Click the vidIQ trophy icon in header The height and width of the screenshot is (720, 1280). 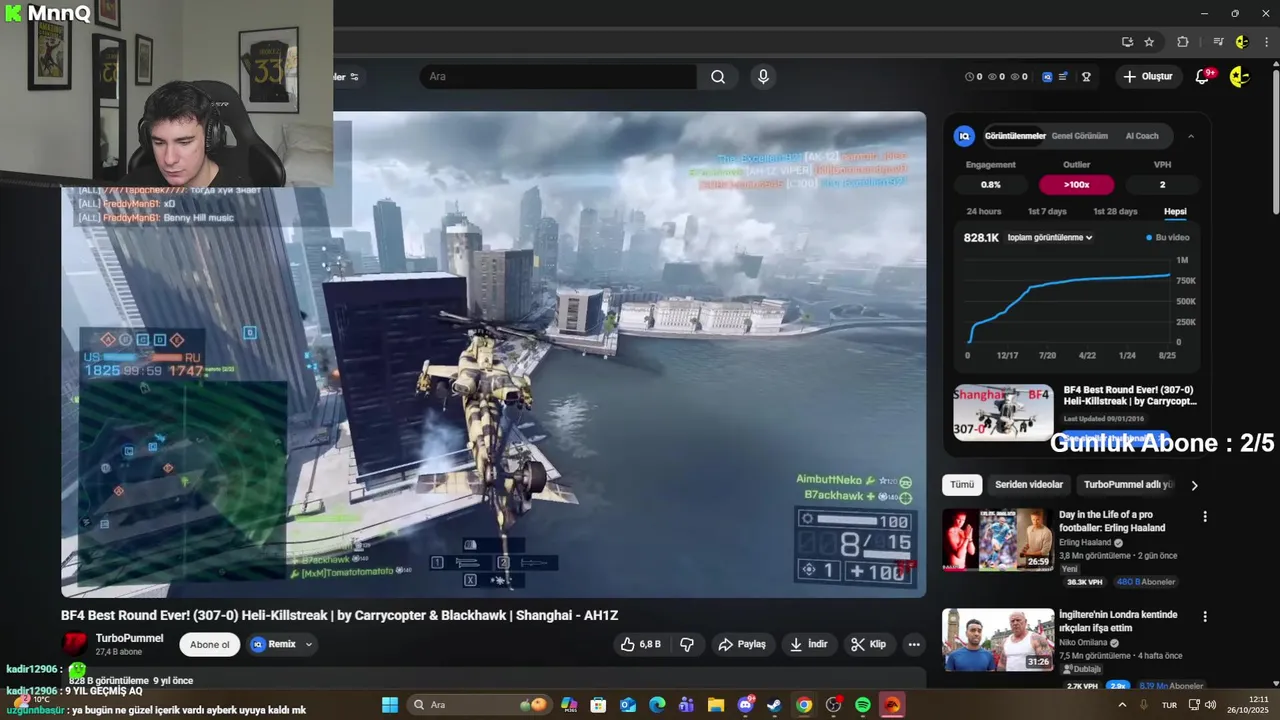pyautogui.click(x=1086, y=77)
